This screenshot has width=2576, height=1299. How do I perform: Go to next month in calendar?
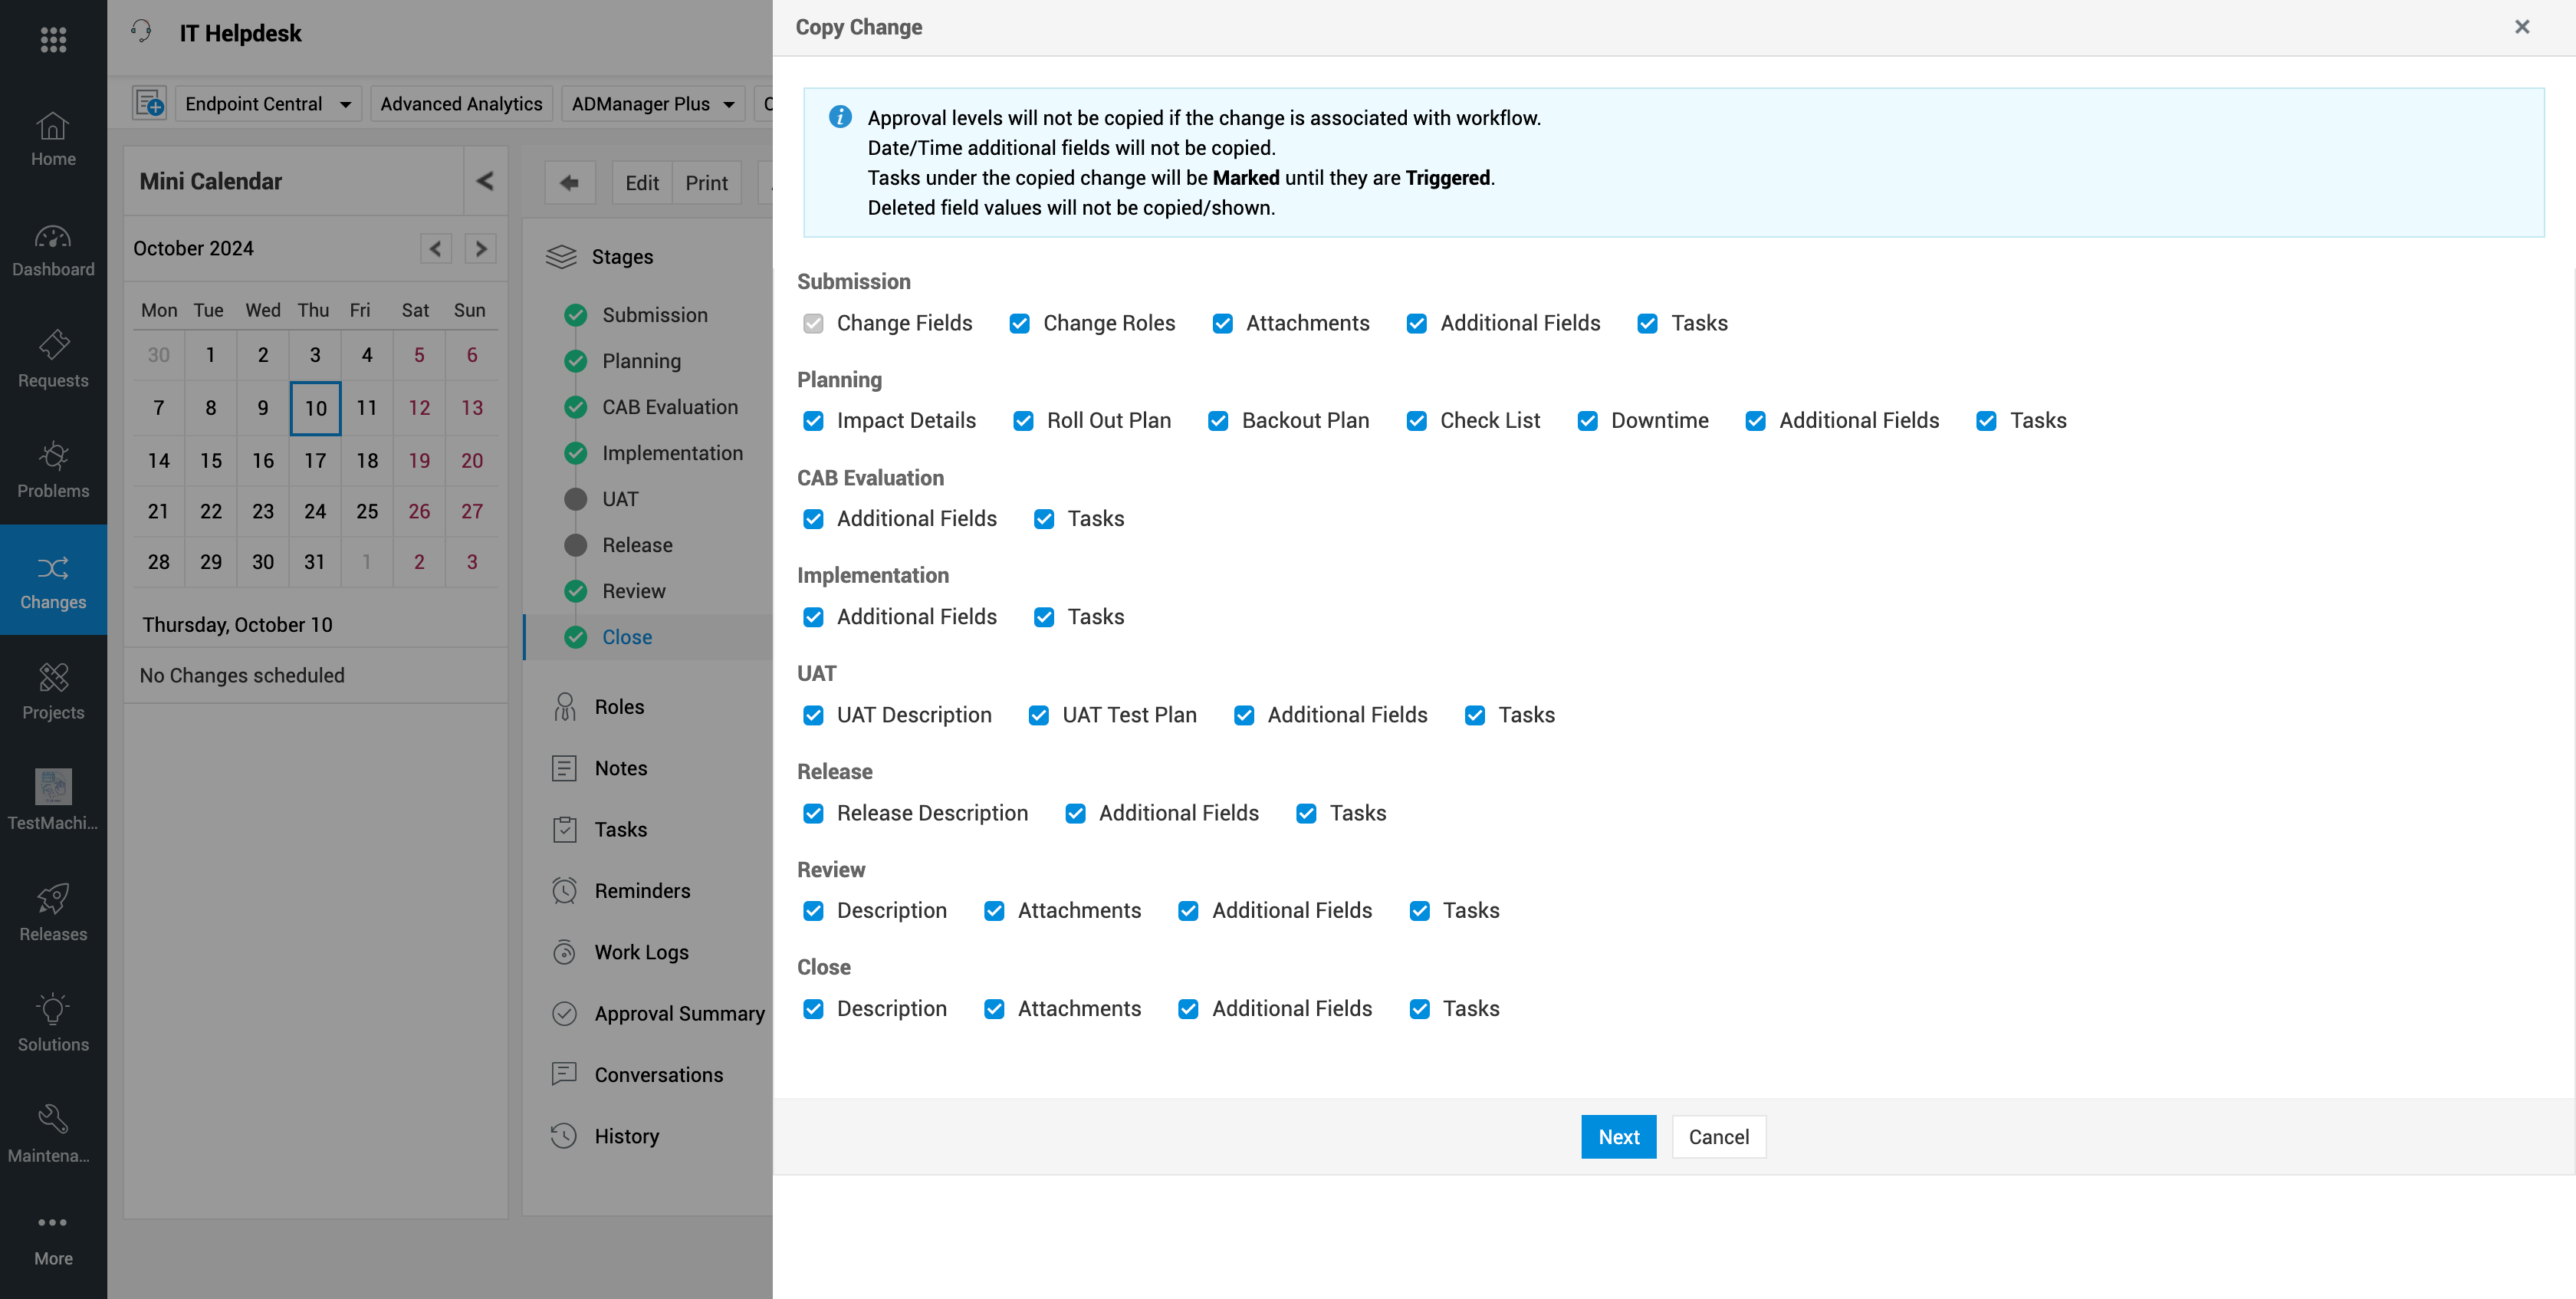pyautogui.click(x=481, y=248)
